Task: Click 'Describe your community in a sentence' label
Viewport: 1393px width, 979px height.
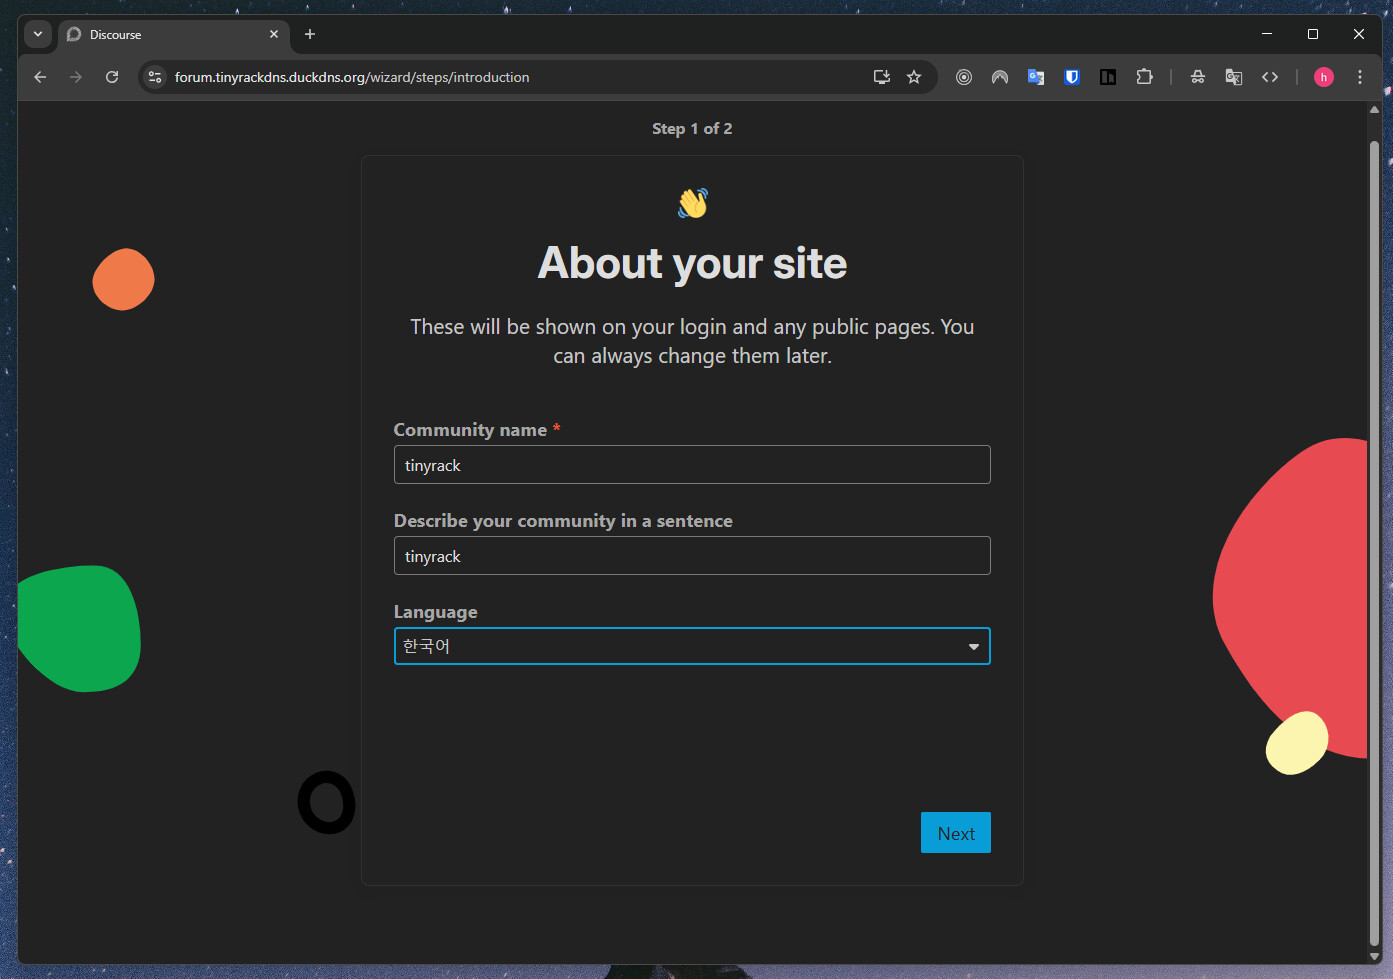Action: (x=563, y=521)
